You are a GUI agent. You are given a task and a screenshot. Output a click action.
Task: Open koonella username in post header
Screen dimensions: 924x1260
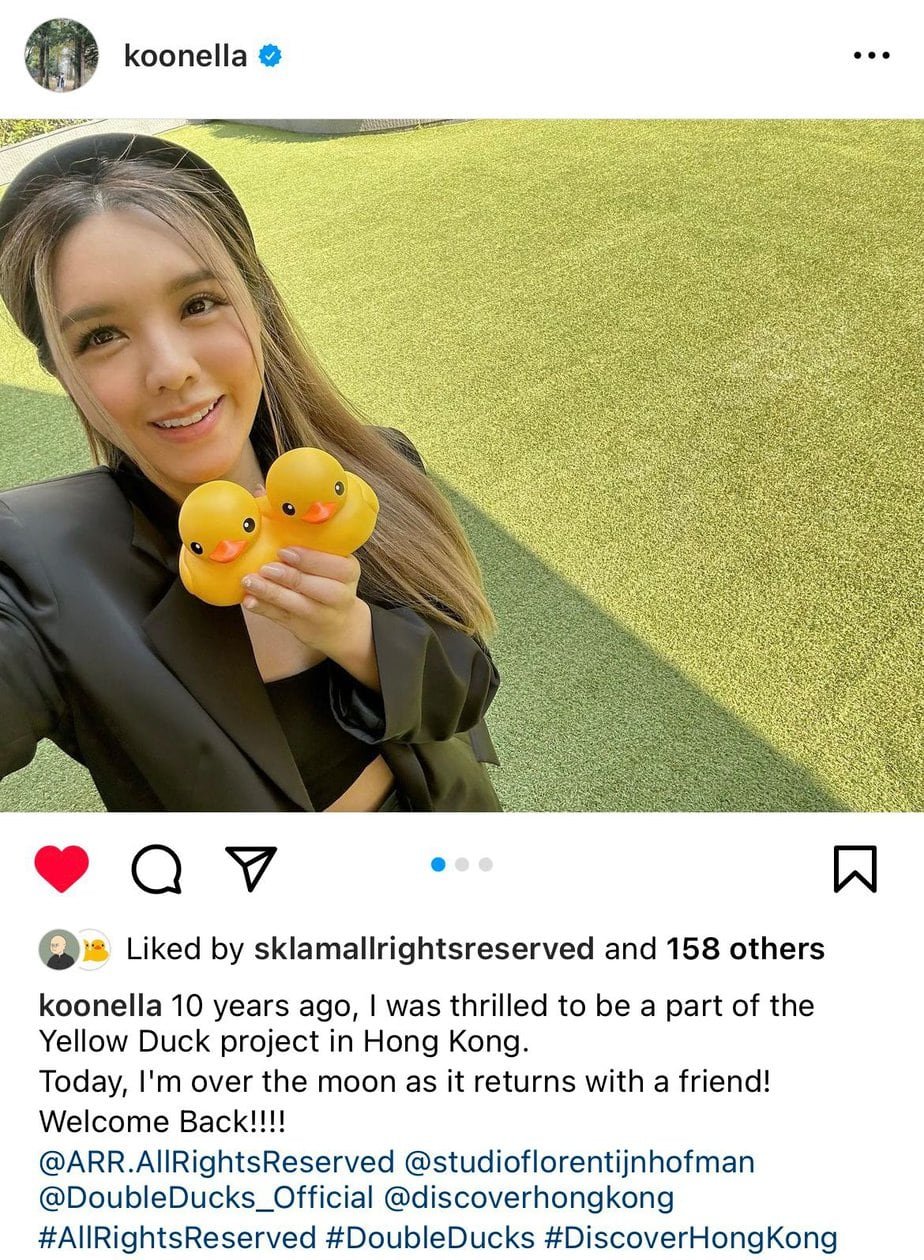coord(185,56)
